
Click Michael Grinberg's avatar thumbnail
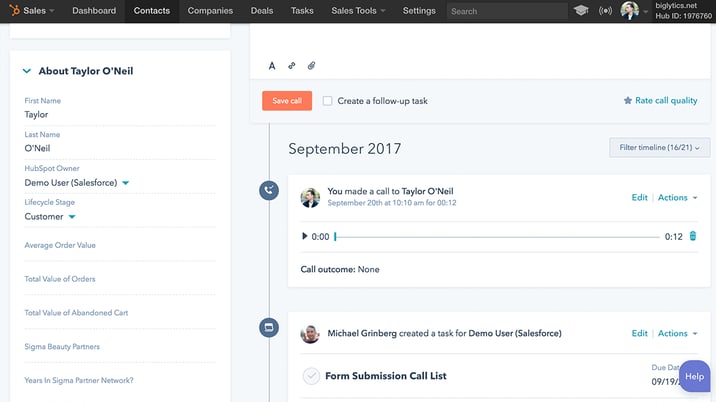point(310,334)
